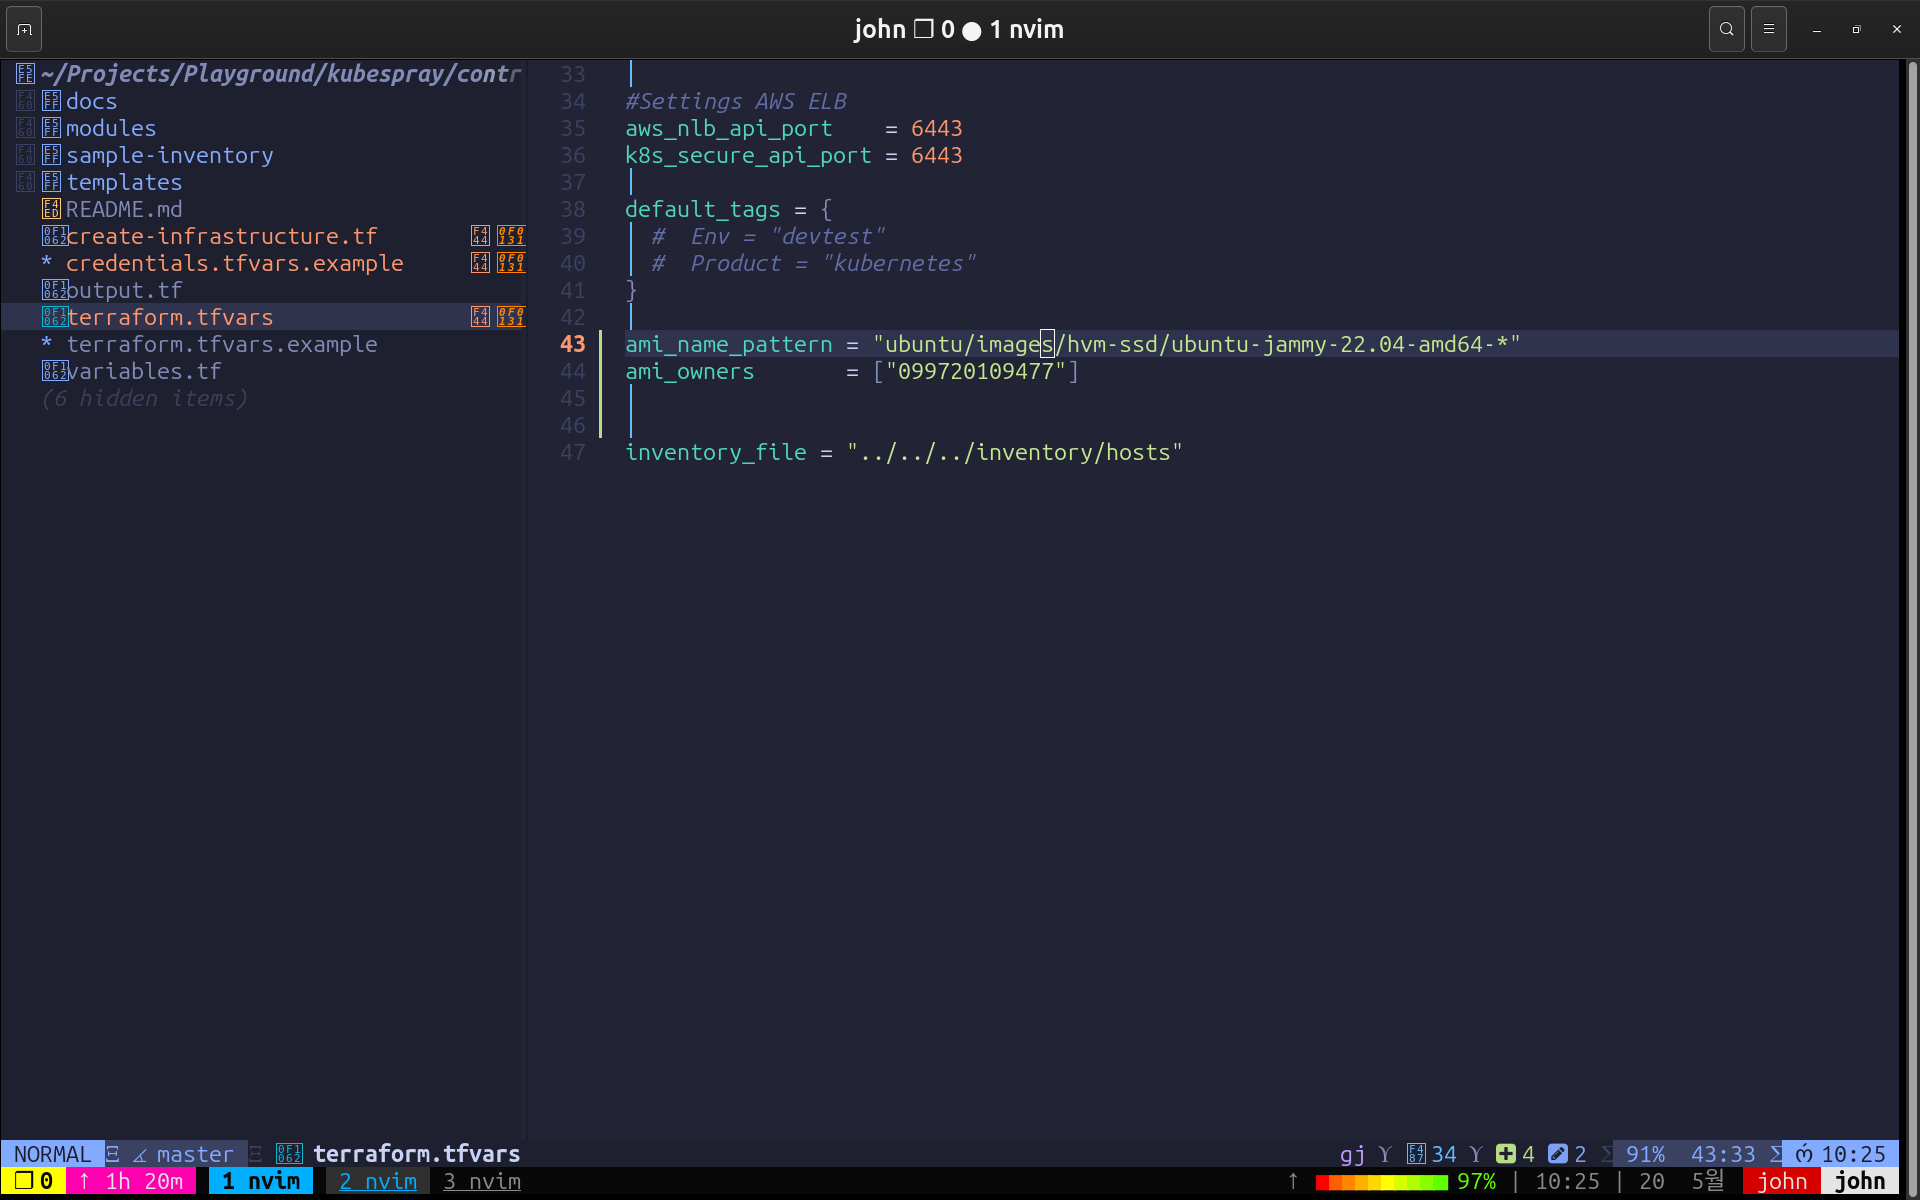Image resolution: width=1920 pixels, height=1200 pixels.
Task: Click the README.md file icon
Action: [51, 209]
